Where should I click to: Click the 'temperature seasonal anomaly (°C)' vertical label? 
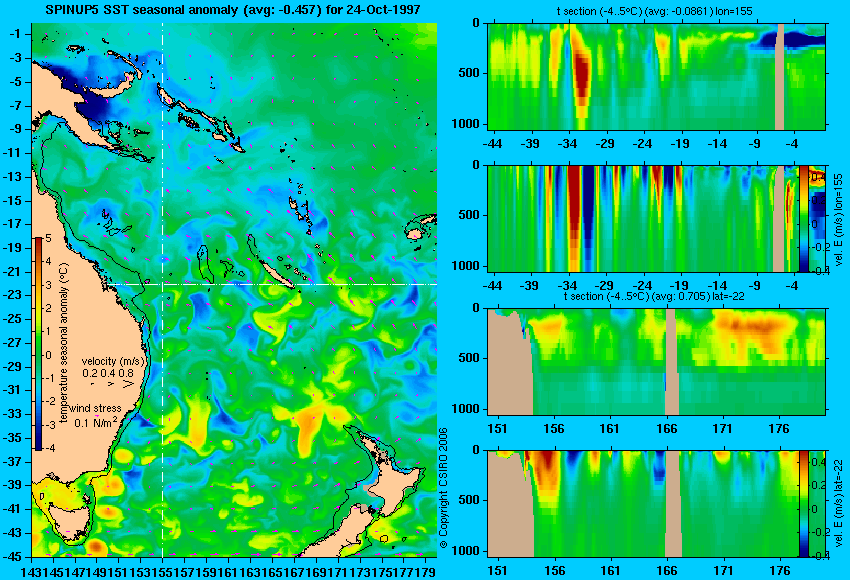click(x=64, y=343)
